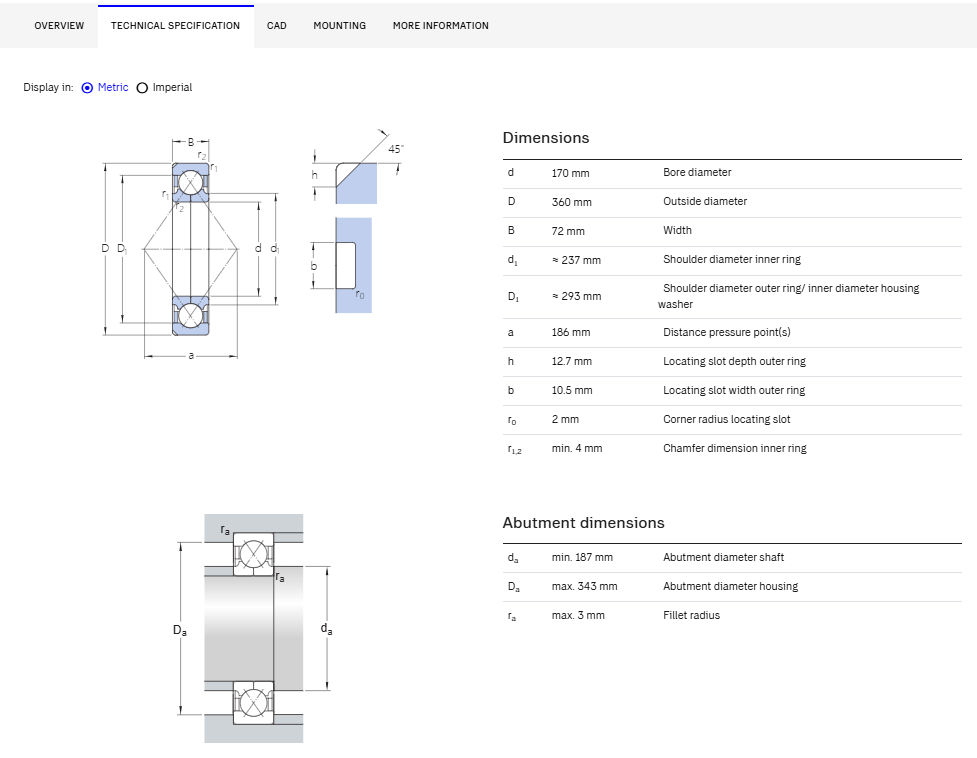Click the 'Fillet radius' description
Image resolution: width=977 pixels, height=758 pixels.
point(692,615)
